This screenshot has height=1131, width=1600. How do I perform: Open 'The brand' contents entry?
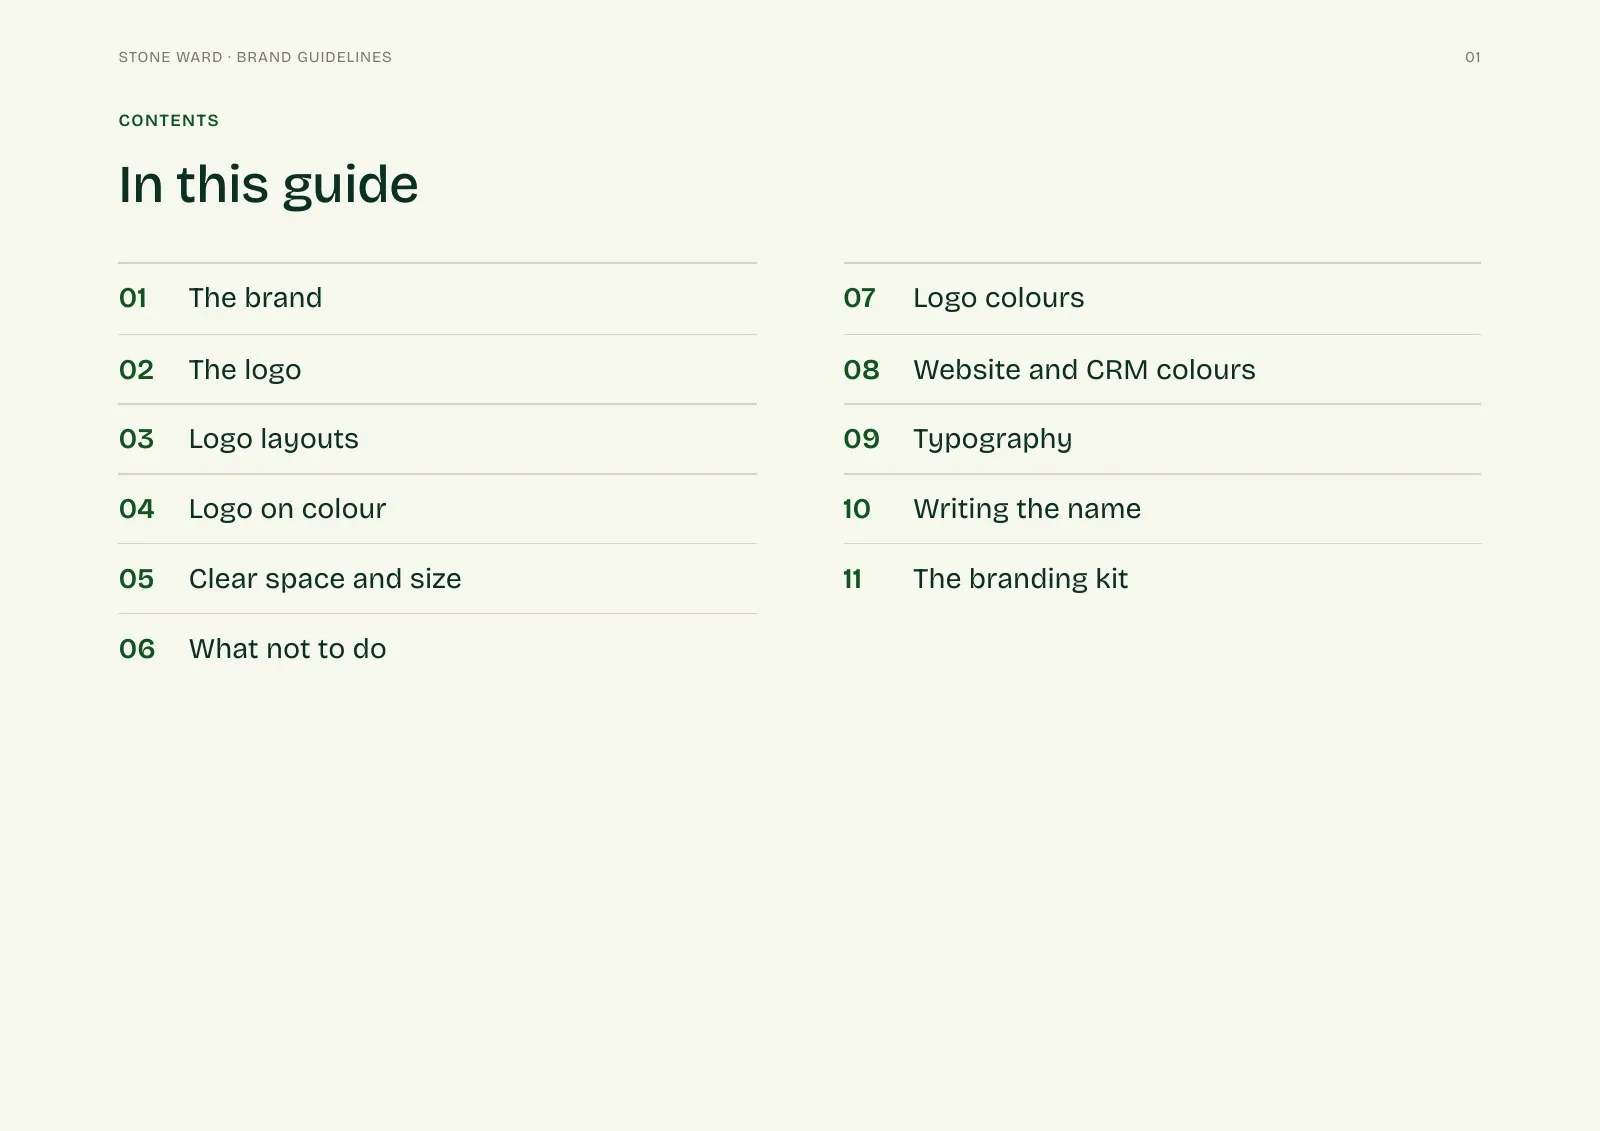pos(437,298)
